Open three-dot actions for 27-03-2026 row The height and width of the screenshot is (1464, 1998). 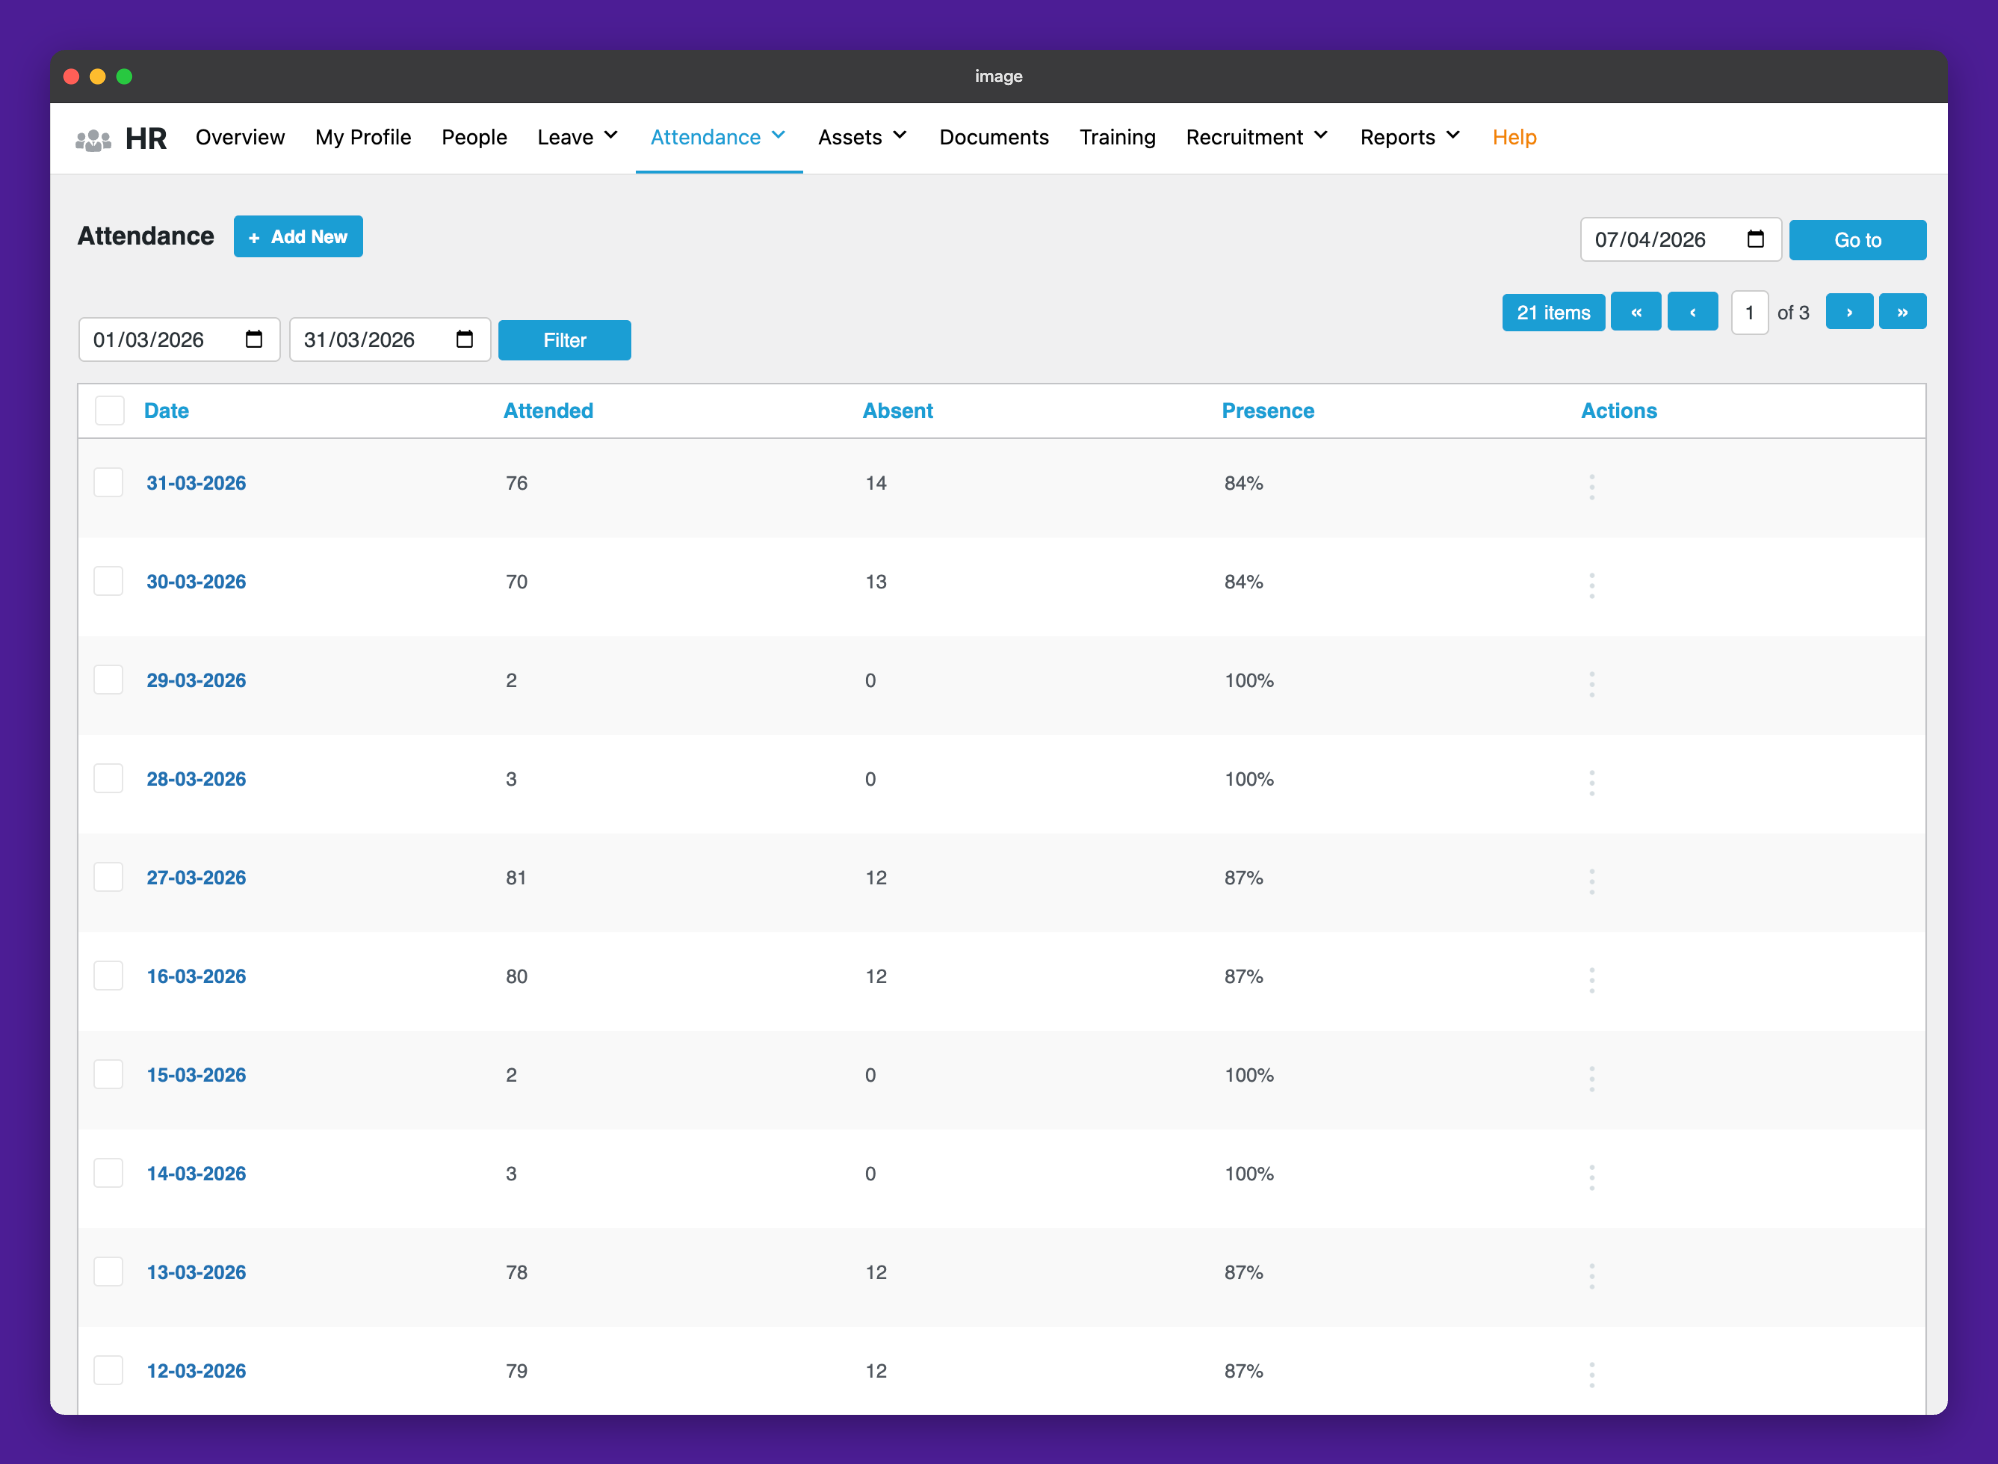1591,881
